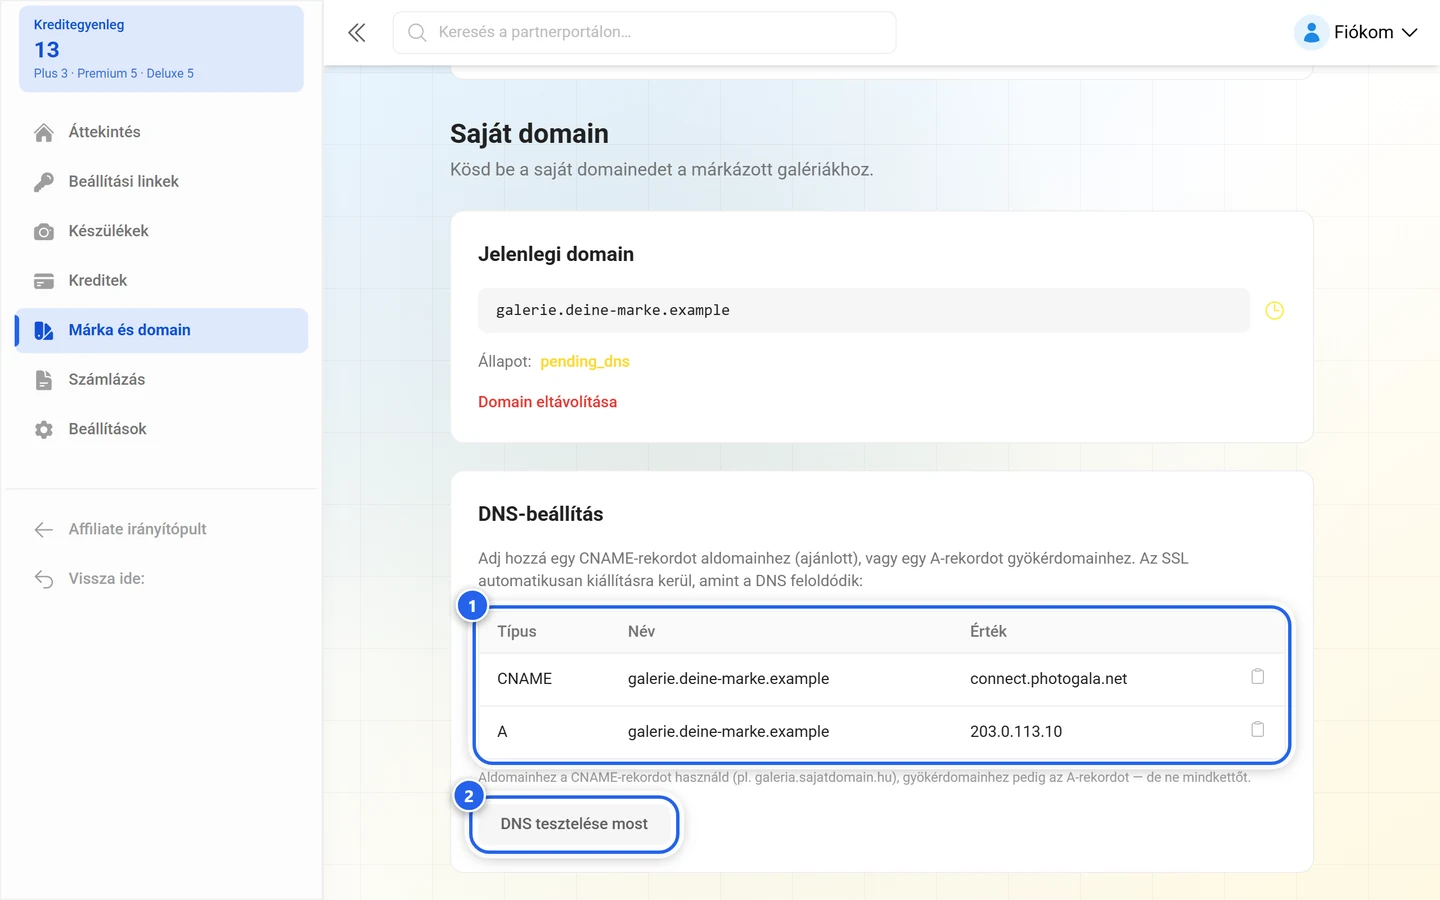Click the Fiókom user avatar icon
The width and height of the screenshot is (1440, 900).
click(1311, 33)
